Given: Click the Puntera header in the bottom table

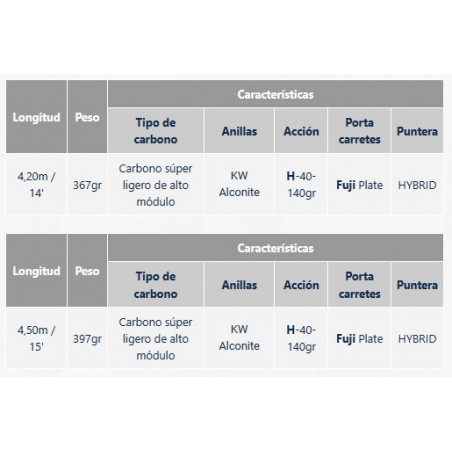Looking at the screenshot, I should coord(417,284).
